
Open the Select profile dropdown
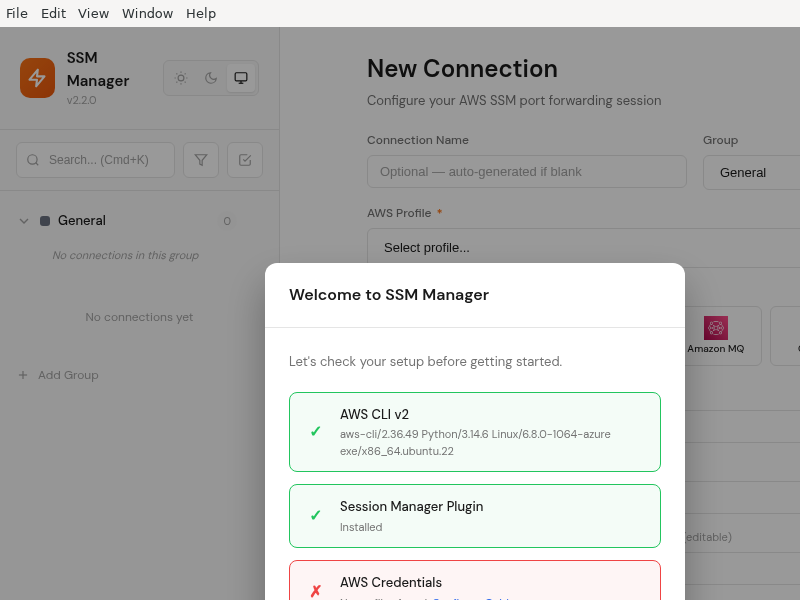pyautogui.click(x=584, y=248)
